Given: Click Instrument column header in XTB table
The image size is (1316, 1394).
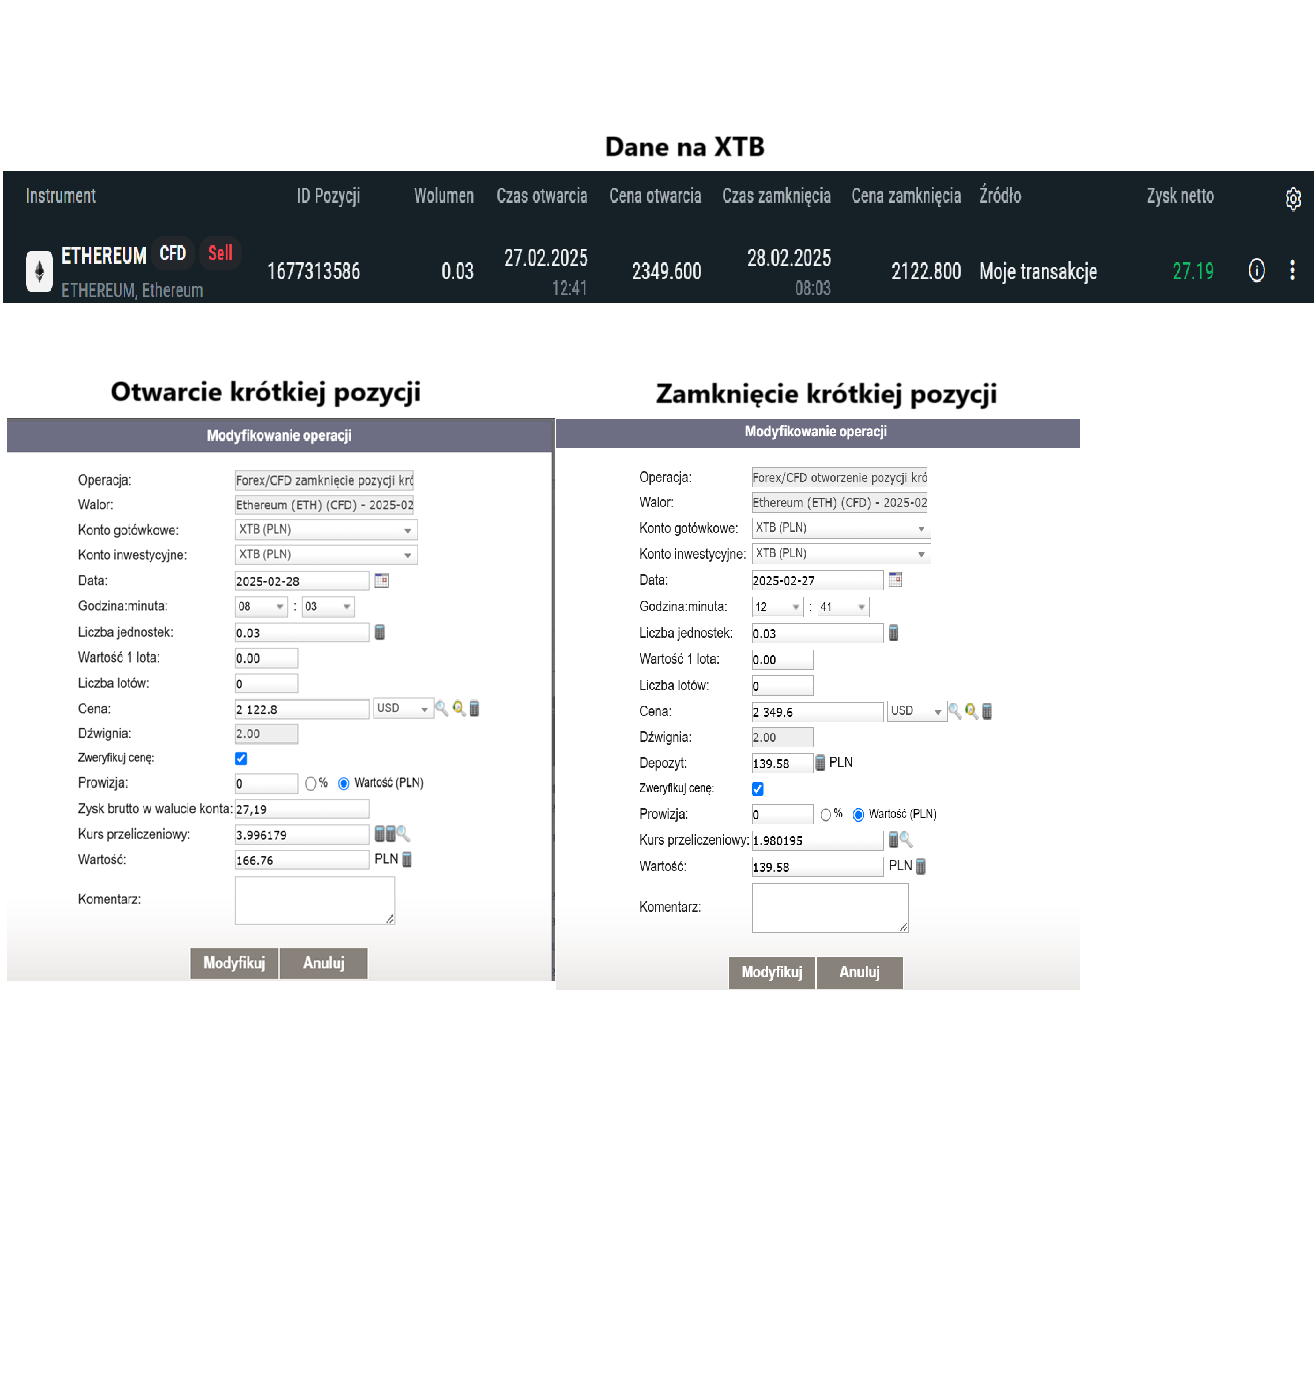Looking at the screenshot, I should coord(61,196).
